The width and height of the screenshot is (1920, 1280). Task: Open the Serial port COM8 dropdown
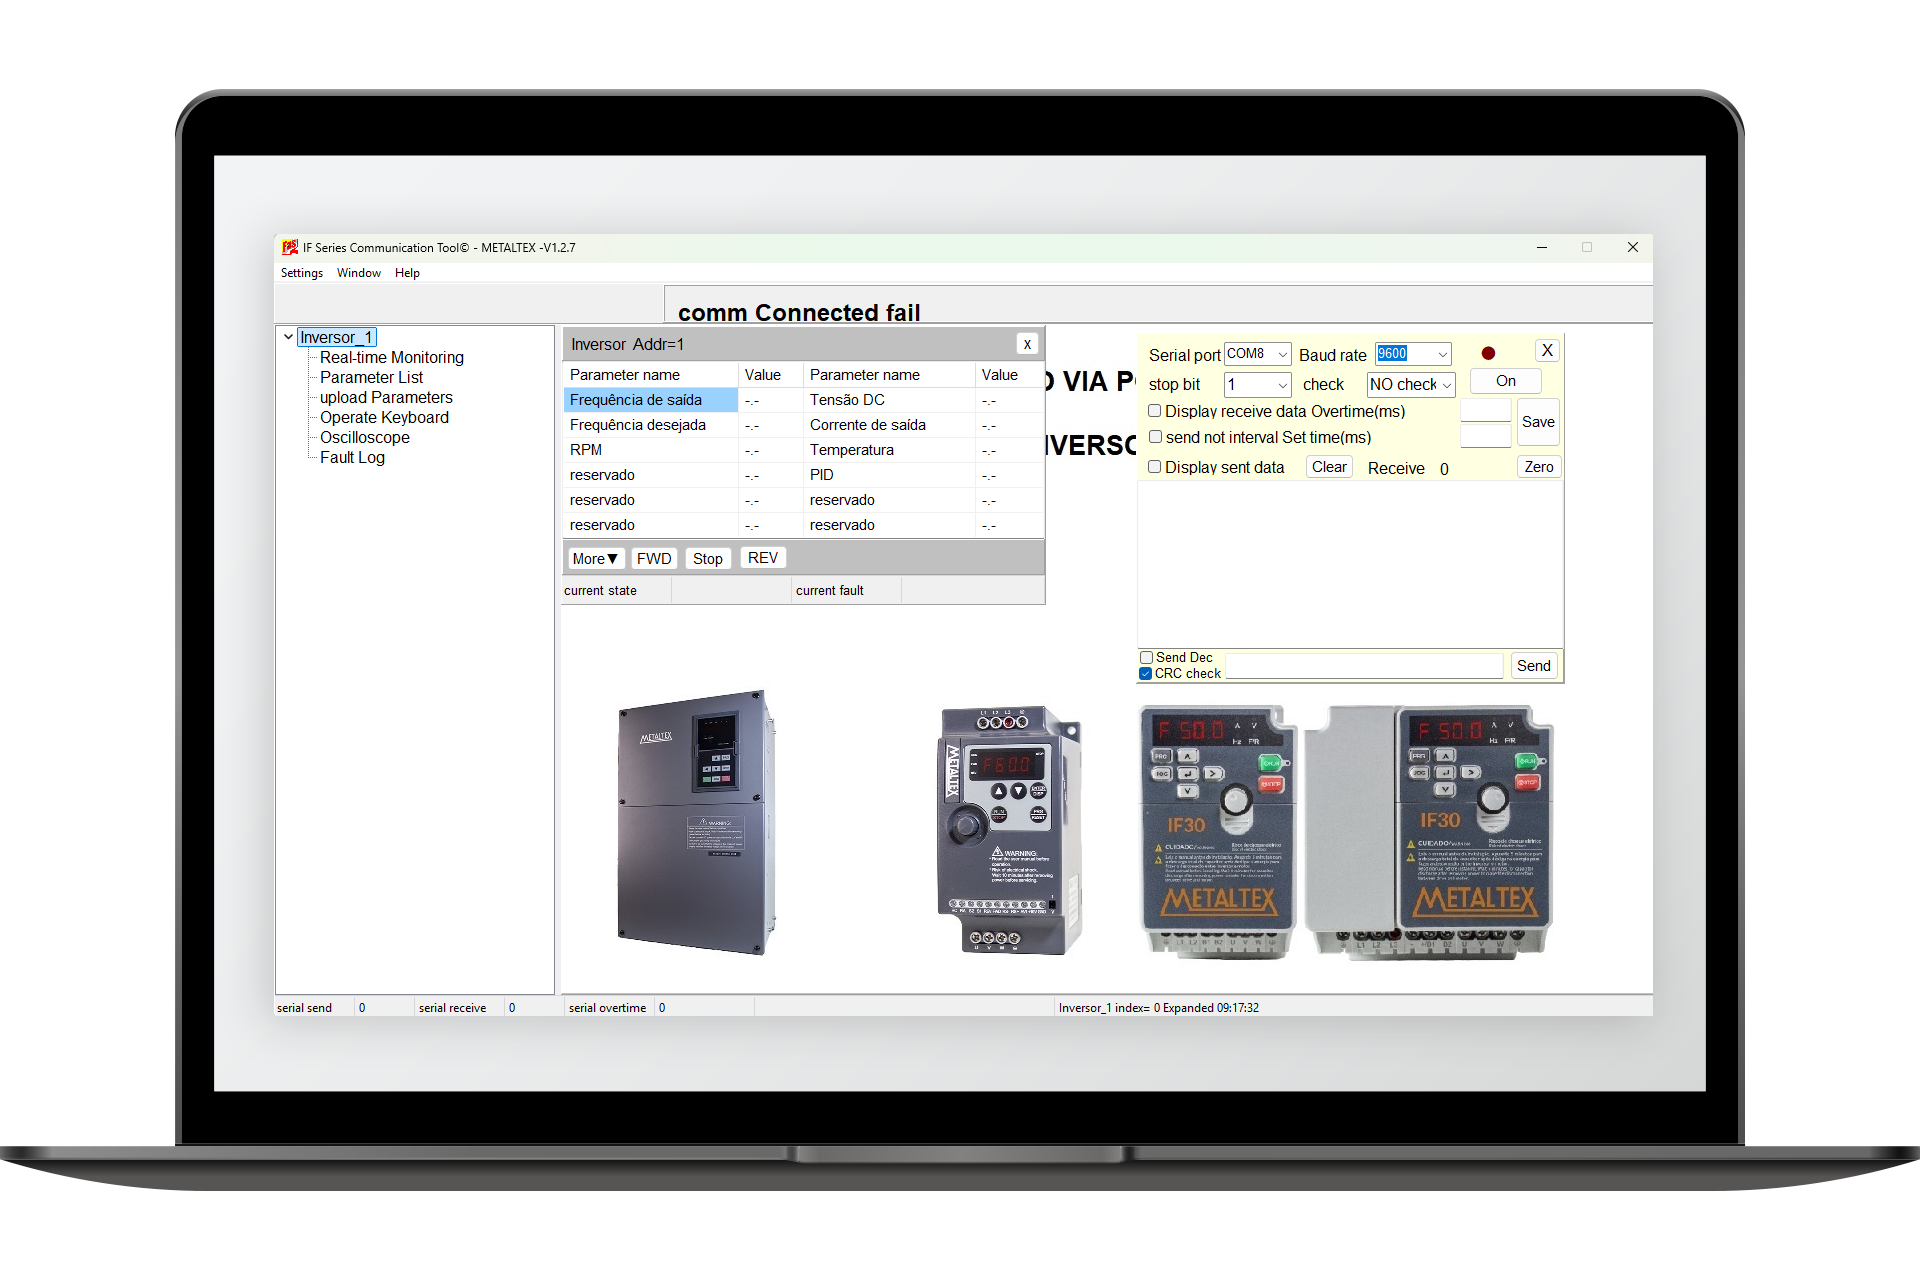(x=1258, y=354)
